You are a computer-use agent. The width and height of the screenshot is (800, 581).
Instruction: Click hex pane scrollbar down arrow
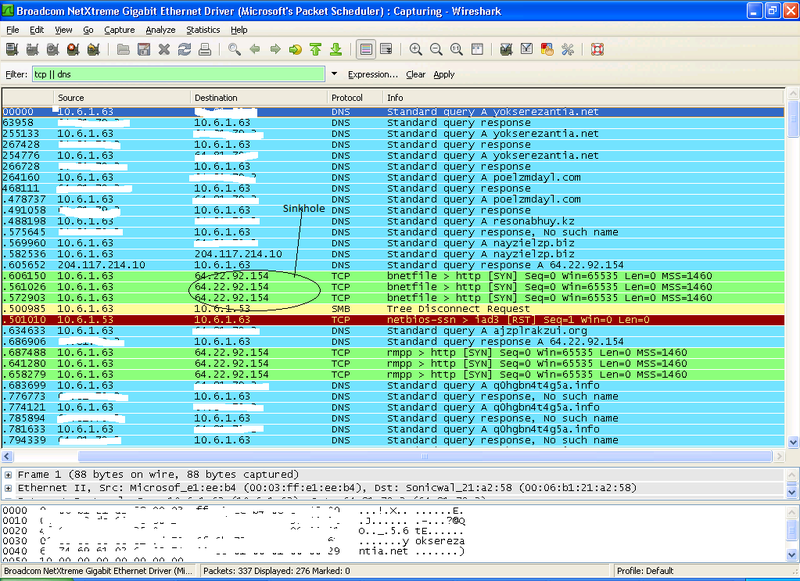[x=792, y=554]
